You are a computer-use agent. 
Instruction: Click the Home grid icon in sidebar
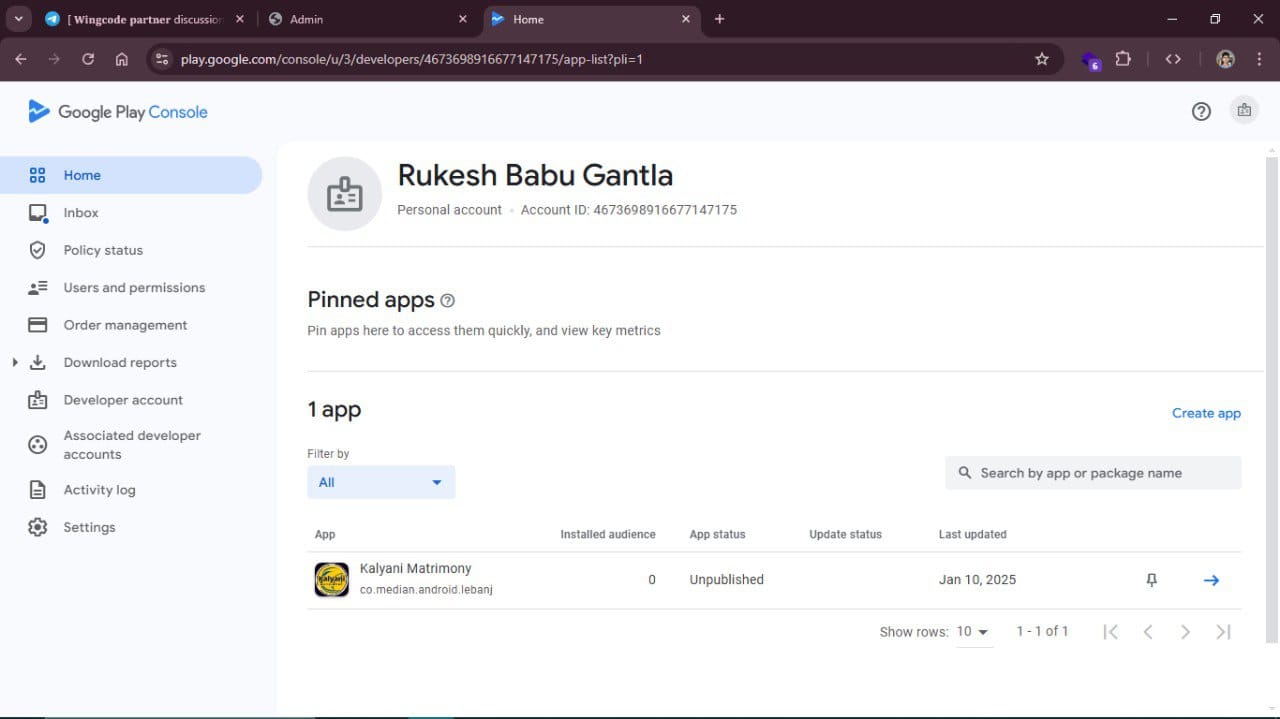point(38,175)
